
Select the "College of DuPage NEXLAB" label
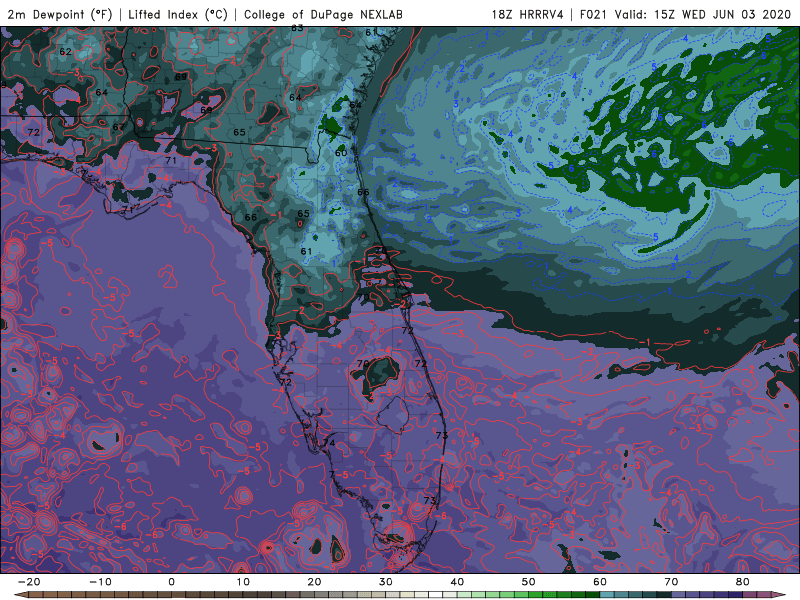(x=323, y=14)
